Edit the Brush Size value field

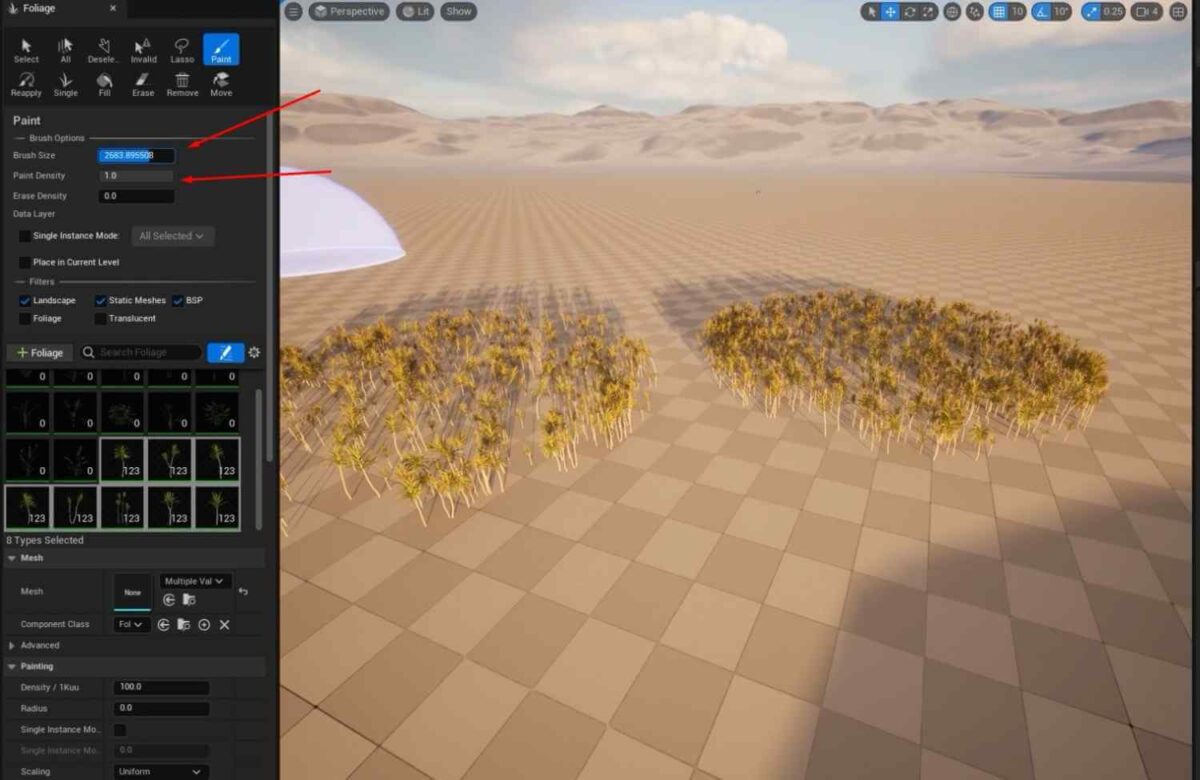tap(135, 155)
